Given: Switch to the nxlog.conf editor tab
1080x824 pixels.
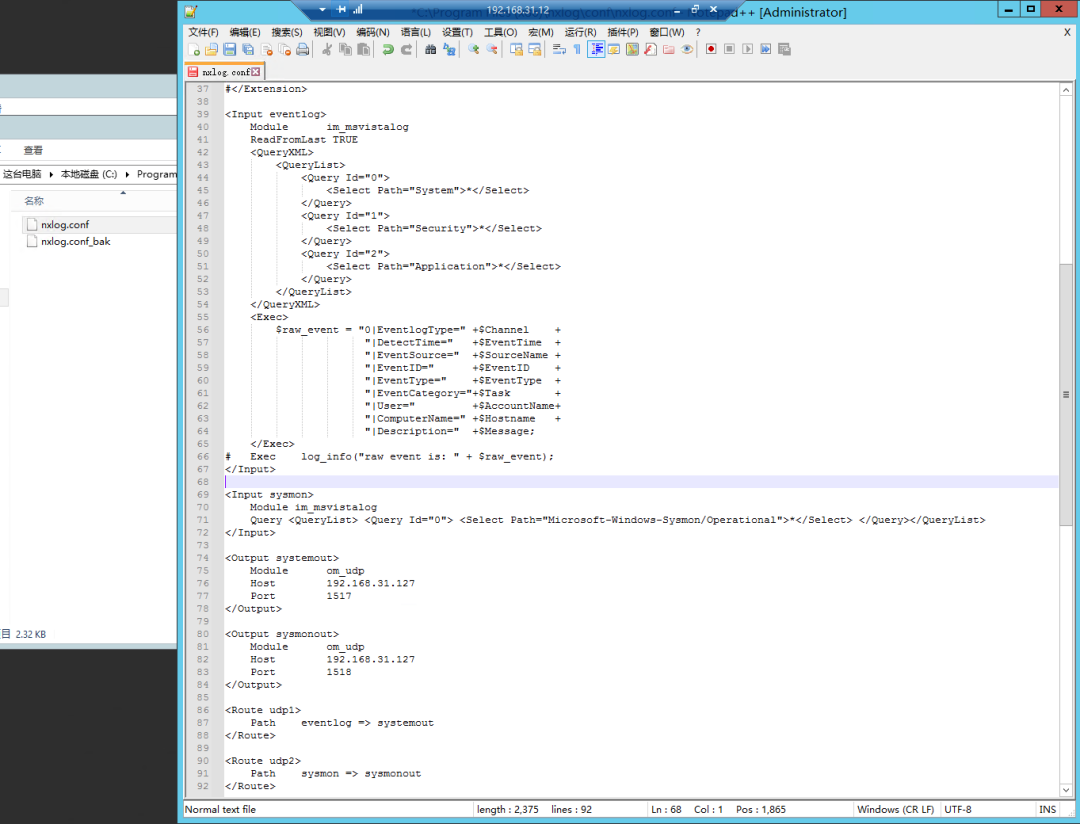Looking at the screenshot, I should pos(225,72).
